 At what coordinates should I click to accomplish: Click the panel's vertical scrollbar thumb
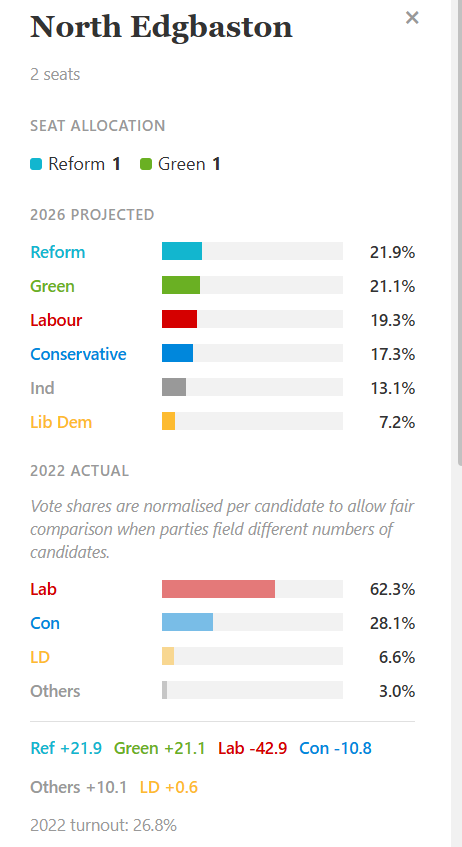click(459, 232)
